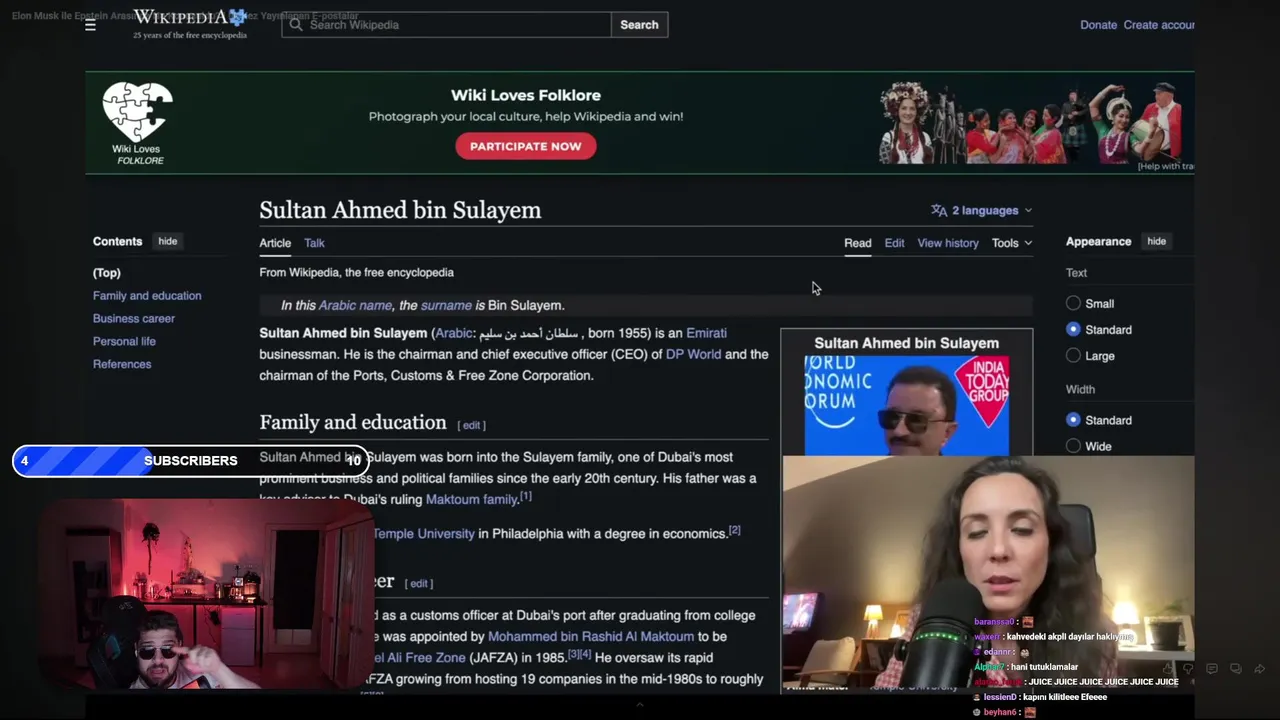Click the Help with translations link

pyautogui.click(x=1165, y=166)
